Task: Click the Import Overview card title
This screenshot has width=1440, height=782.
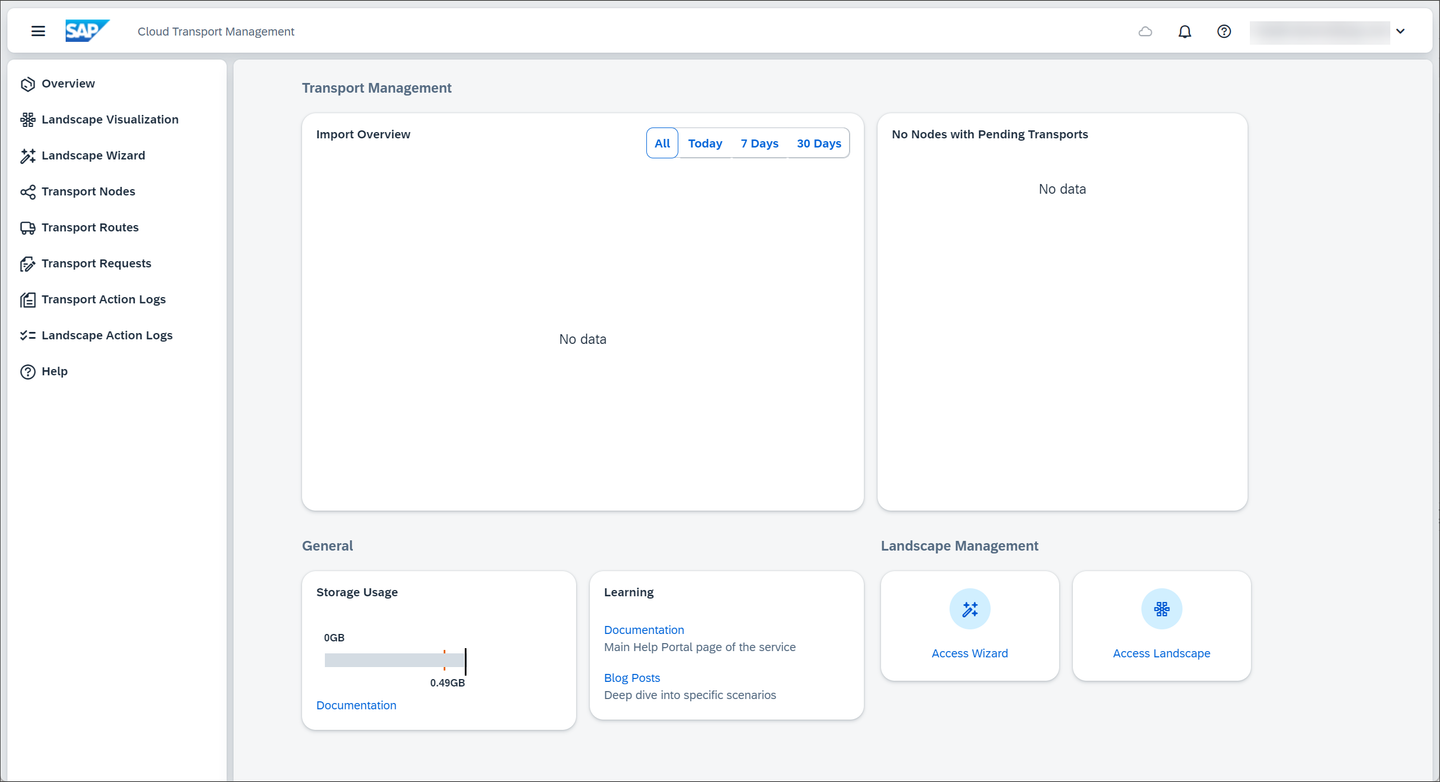Action: [x=363, y=135]
